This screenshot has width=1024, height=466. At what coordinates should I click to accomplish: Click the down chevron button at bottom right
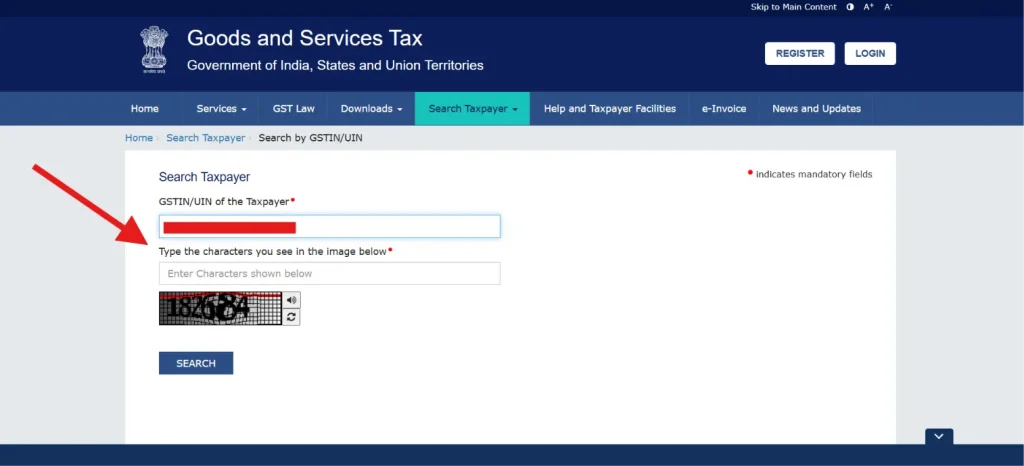tap(938, 437)
